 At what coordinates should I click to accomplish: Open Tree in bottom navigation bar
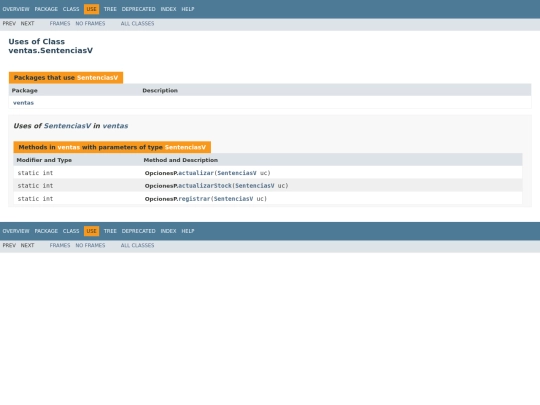click(110, 231)
